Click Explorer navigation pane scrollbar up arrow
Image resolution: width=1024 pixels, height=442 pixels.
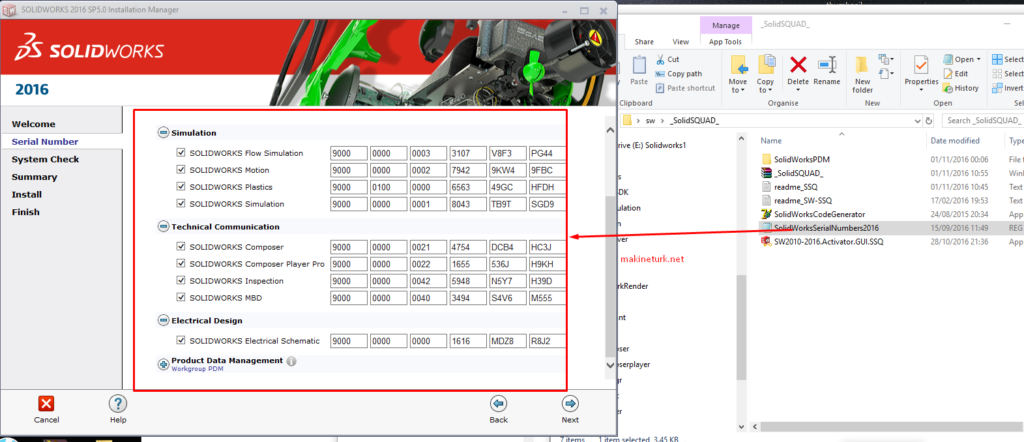[x=741, y=139]
